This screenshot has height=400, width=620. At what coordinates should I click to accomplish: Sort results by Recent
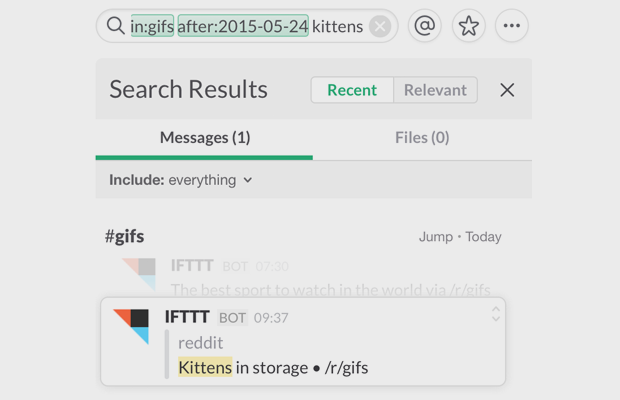coord(352,90)
